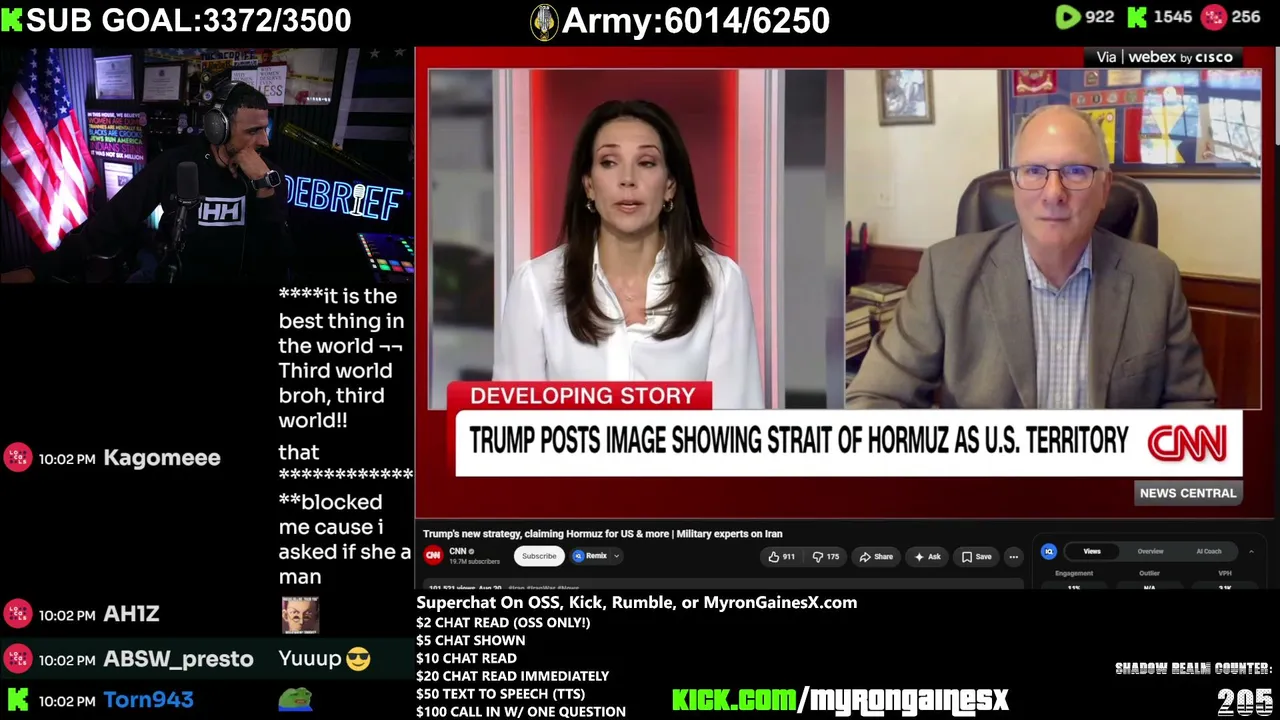Click the Army emblem icon in the top bar
The width and height of the screenshot is (1280, 720).
(543, 21)
